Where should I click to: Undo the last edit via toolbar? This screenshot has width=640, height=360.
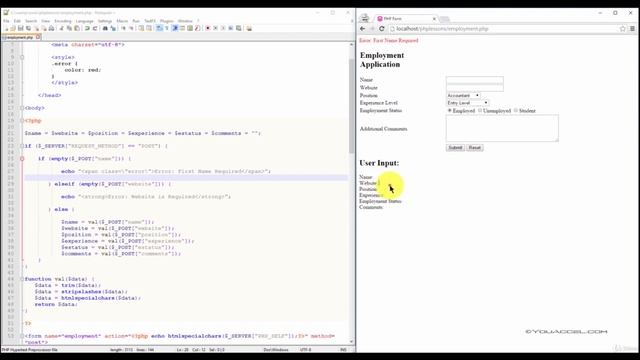(x=87, y=28)
